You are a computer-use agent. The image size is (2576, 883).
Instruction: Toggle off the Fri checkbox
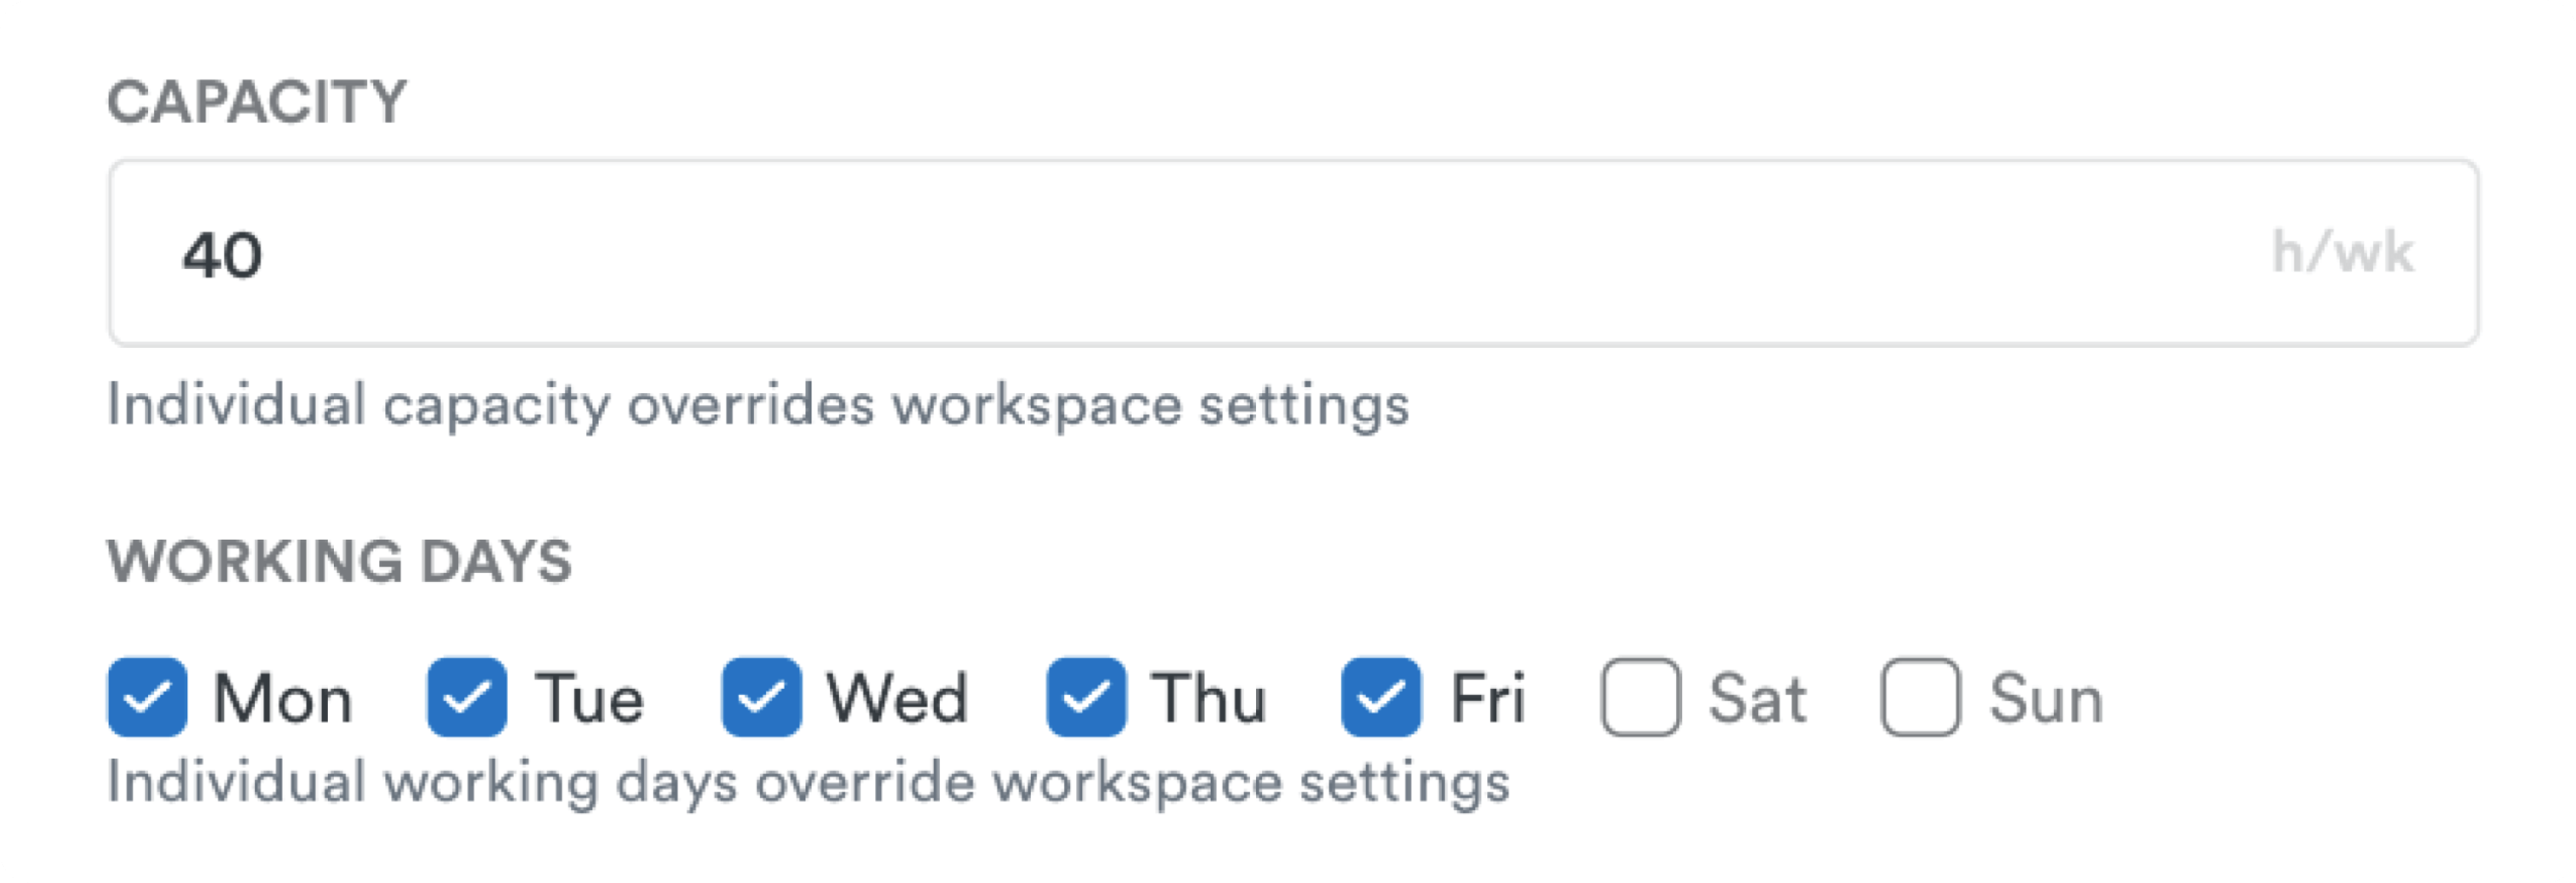pyautogui.click(x=1381, y=697)
